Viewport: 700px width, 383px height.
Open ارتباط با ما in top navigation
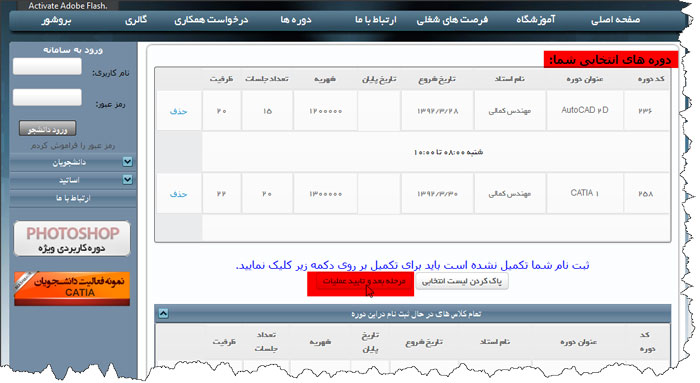375,20
